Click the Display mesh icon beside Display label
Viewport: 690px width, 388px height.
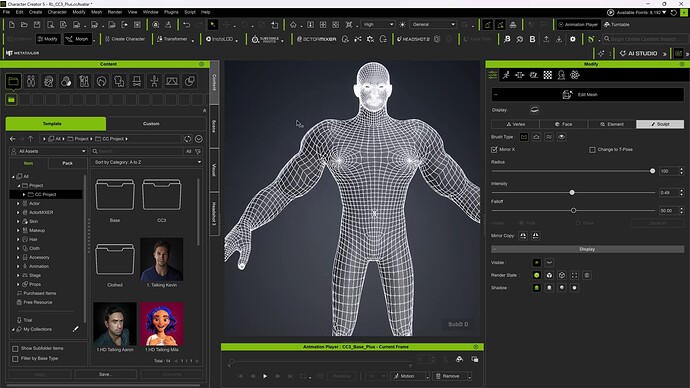tap(534, 110)
